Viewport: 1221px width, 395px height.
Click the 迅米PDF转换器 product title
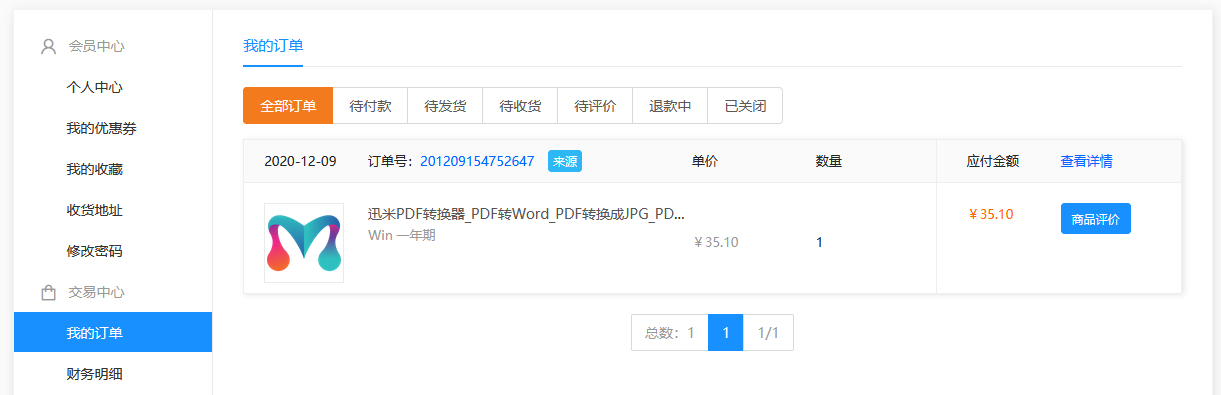tap(526, 215)
